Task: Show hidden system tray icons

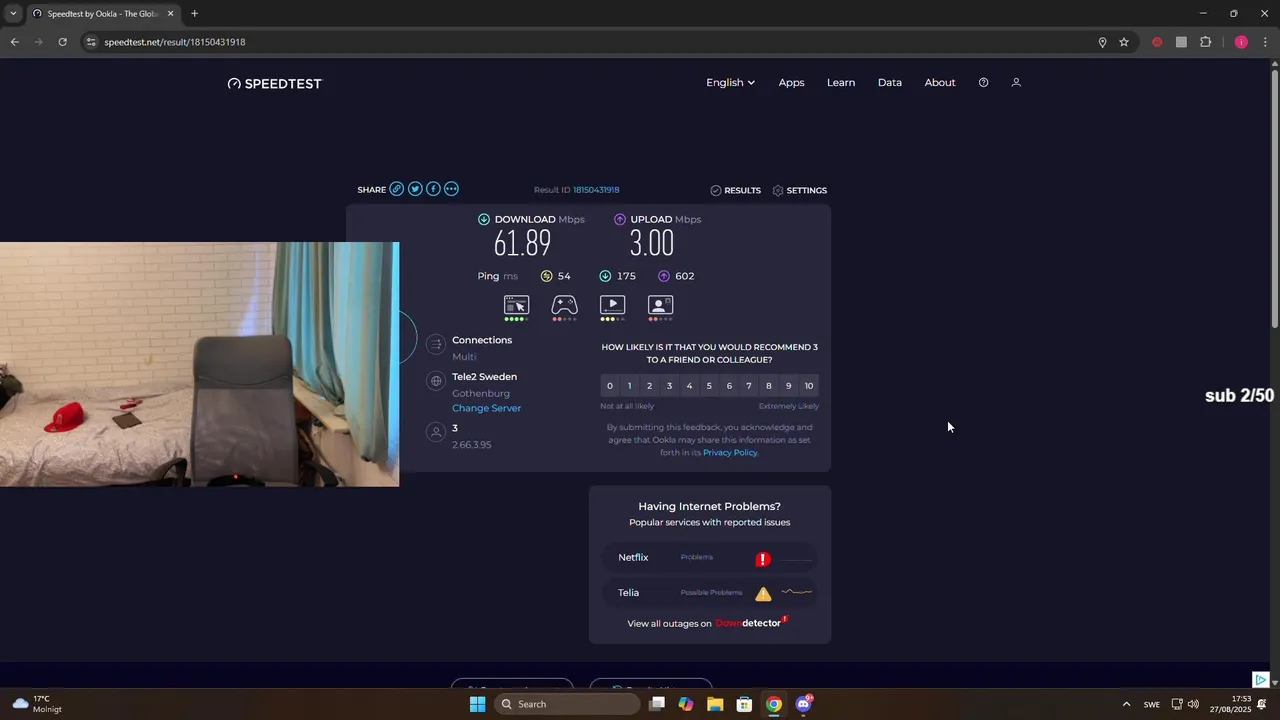Action: pyautogui.click(x=1126, y=704)
